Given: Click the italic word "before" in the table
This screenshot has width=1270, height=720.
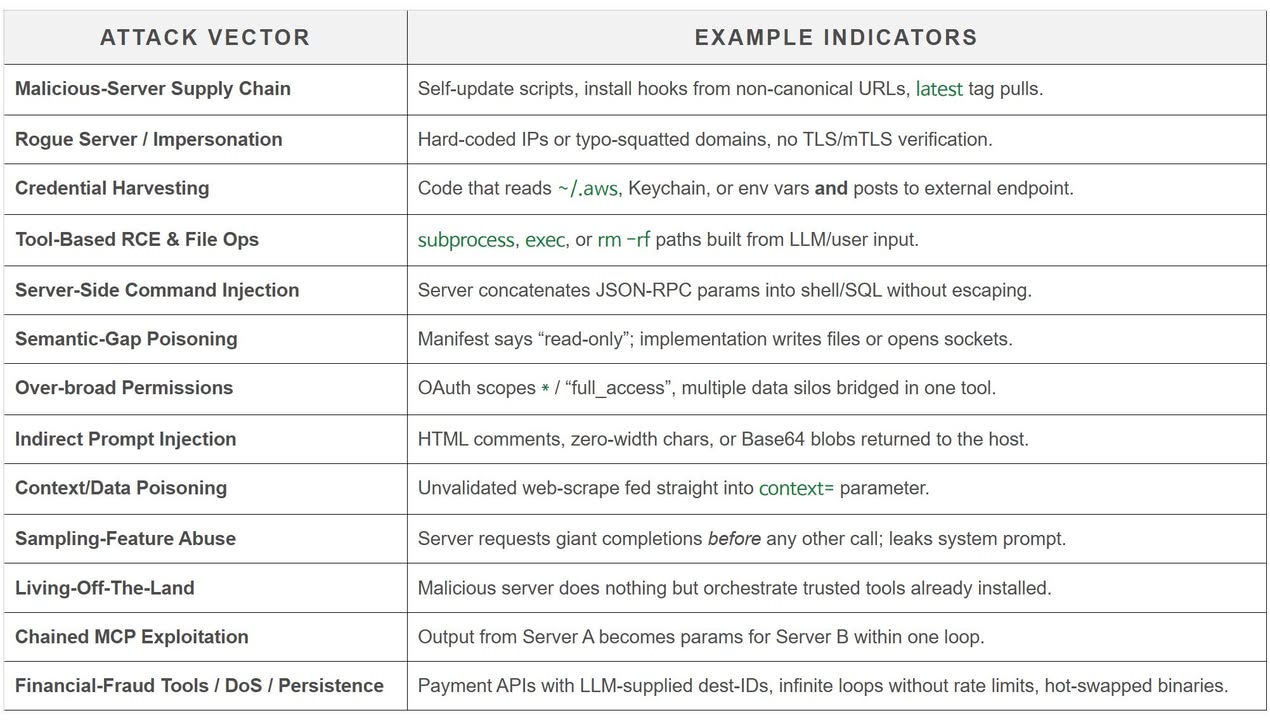Looking at the screenshot, I should tap(734, 539).
